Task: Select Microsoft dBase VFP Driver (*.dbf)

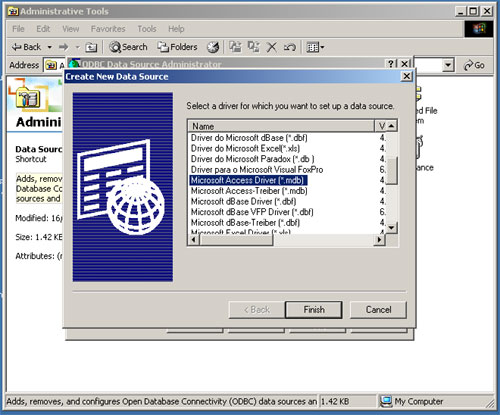Action: coord(252,212)
